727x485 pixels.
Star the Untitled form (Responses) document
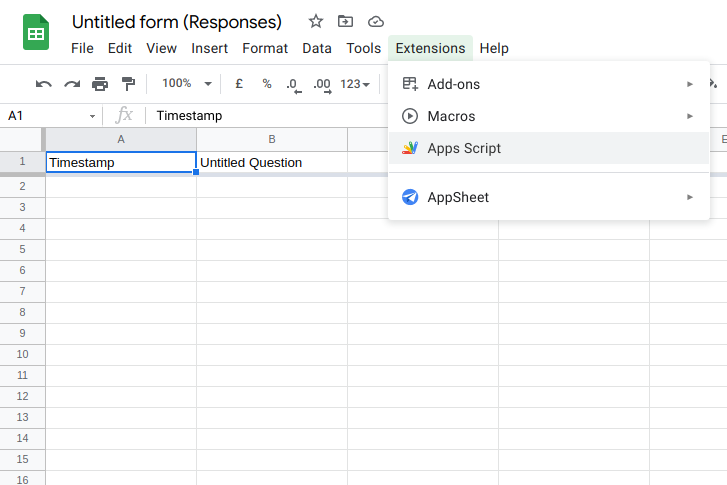coord(316,21)
